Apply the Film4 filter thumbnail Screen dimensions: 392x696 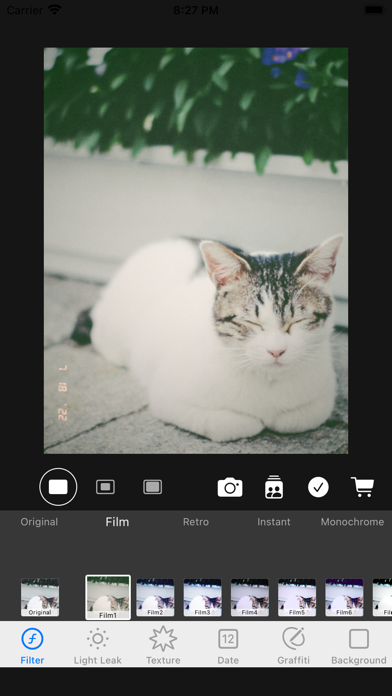[x=249, y=597]
